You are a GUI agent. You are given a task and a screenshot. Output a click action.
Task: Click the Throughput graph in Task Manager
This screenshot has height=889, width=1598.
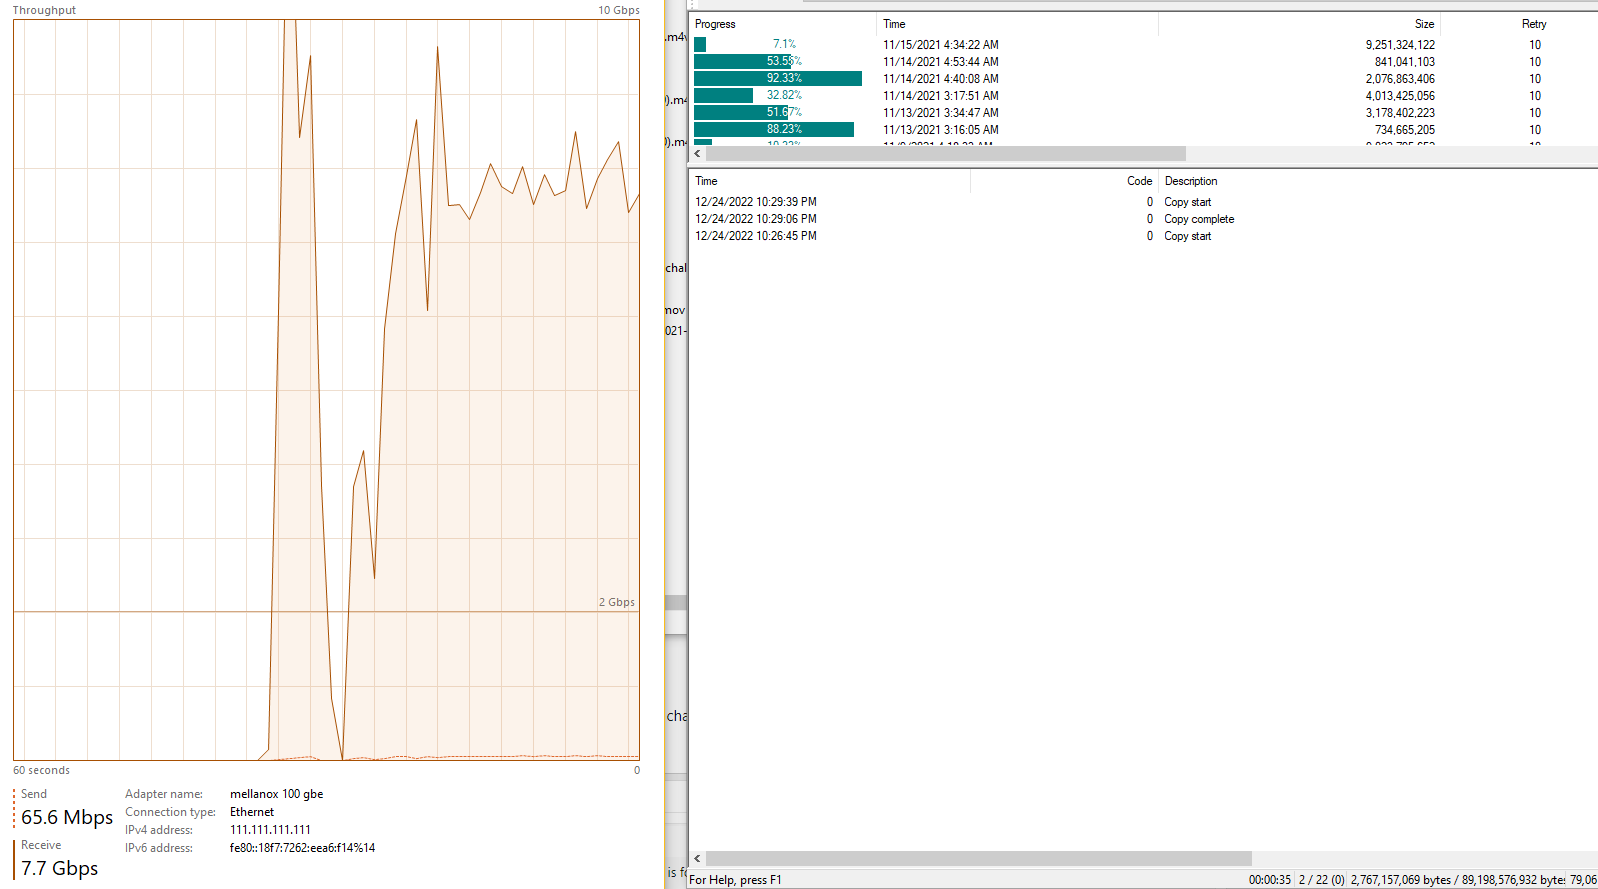point(326,390)
